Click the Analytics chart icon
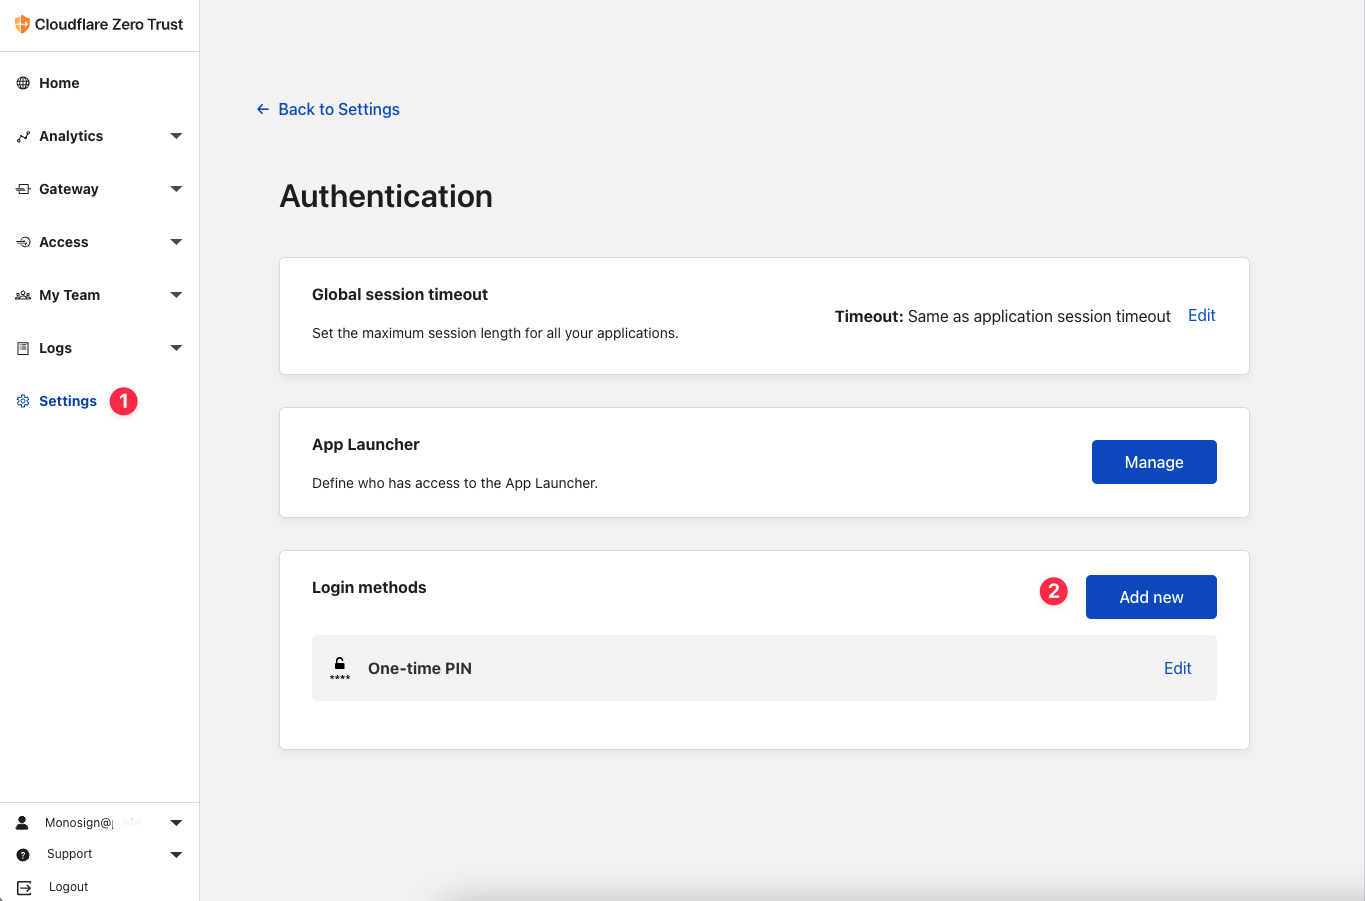 (23, 136)
